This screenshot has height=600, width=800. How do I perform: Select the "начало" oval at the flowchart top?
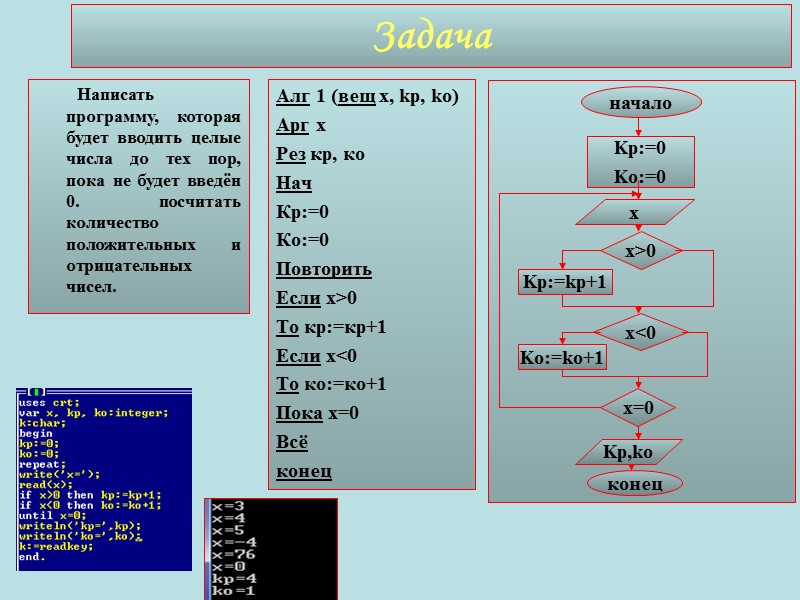tap(642, 103)
